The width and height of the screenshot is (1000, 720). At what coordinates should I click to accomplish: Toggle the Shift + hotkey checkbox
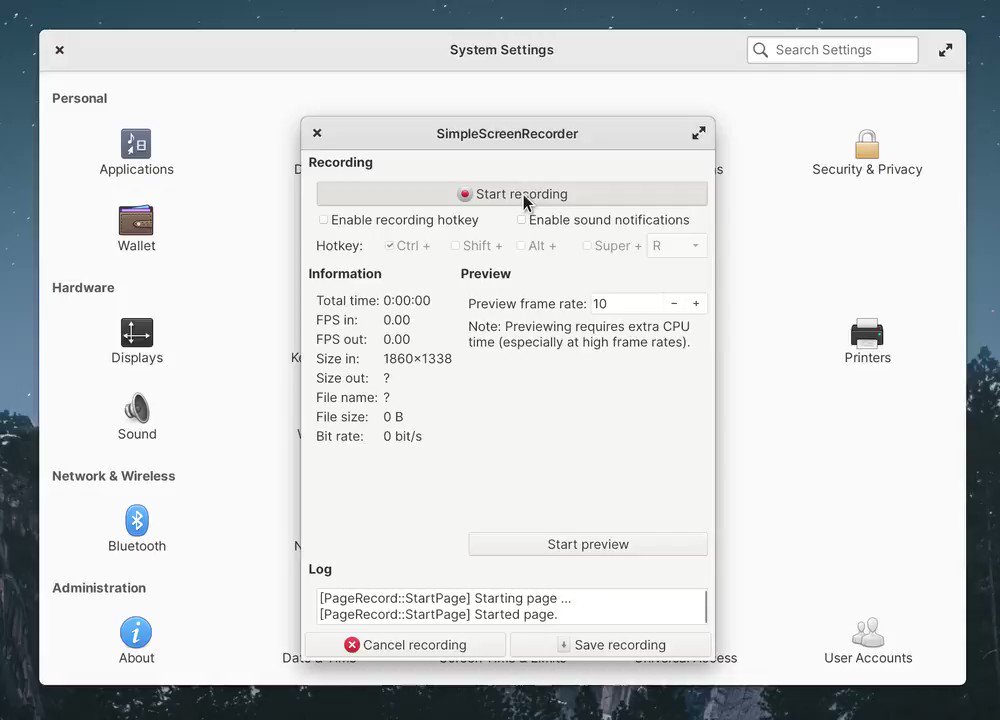pyautogui.click(x=455, y=246)
